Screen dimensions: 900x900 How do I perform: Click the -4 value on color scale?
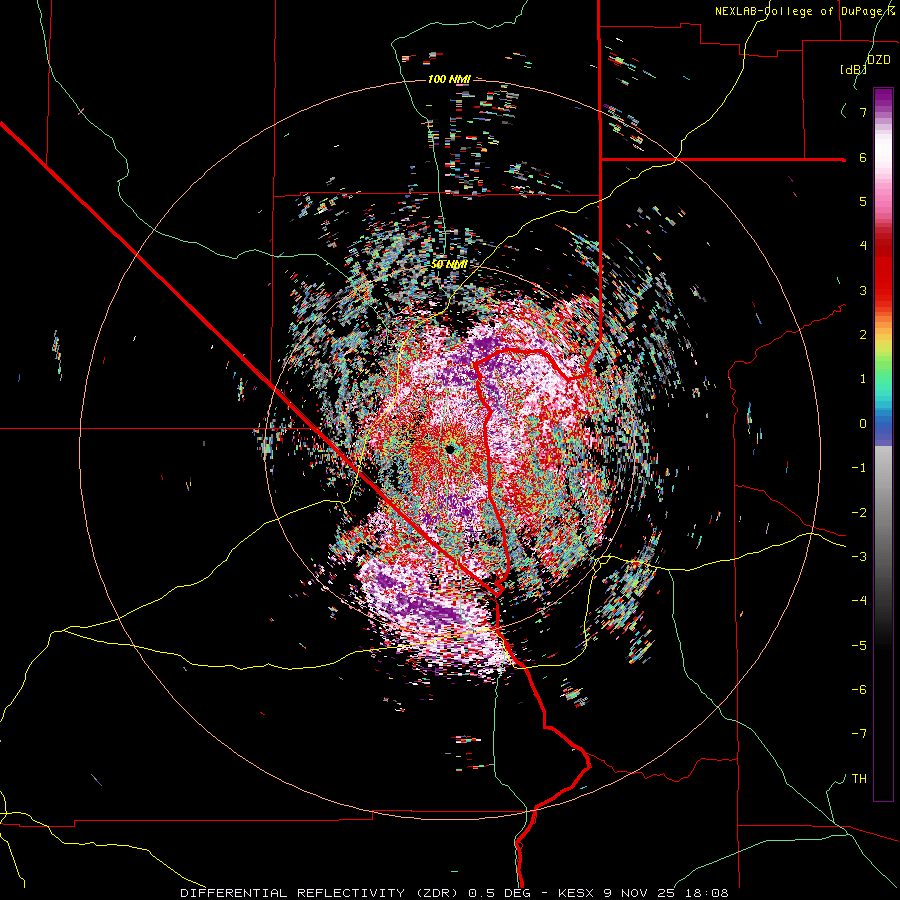pyautogui.click(x=859, y=601)
